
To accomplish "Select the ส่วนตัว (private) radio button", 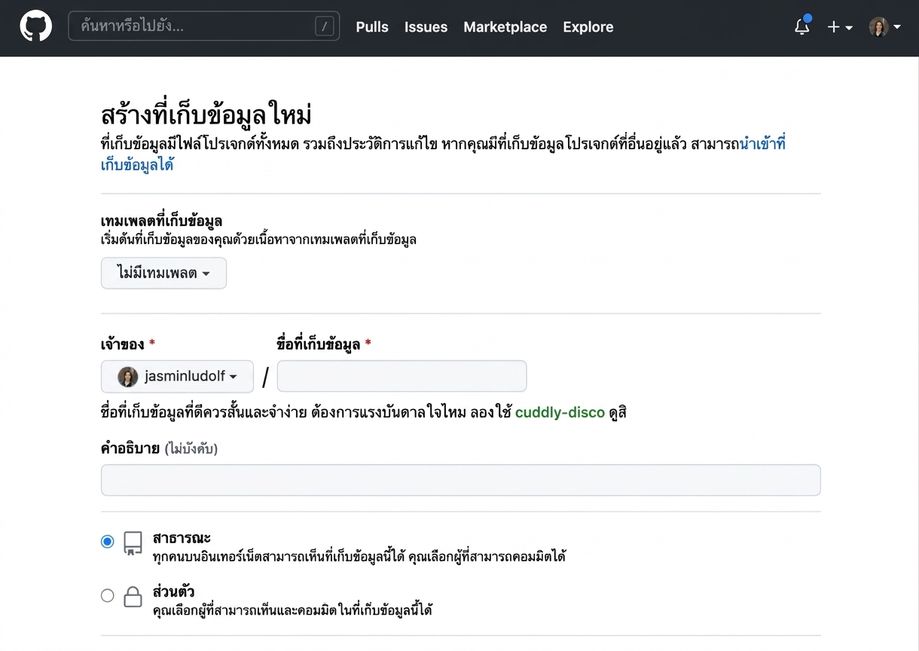I will (x=107, y=595).
